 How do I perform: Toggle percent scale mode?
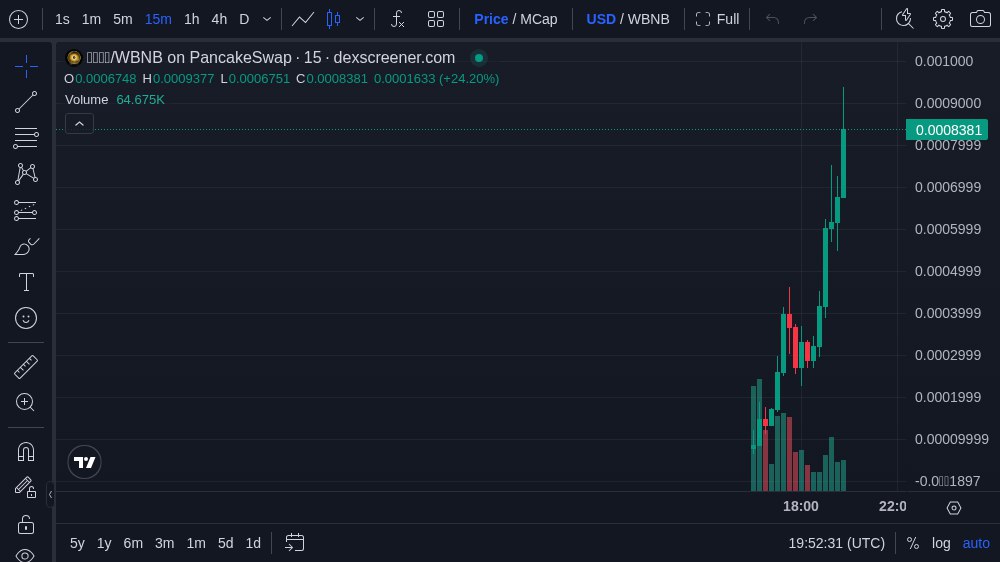[912, 543]
